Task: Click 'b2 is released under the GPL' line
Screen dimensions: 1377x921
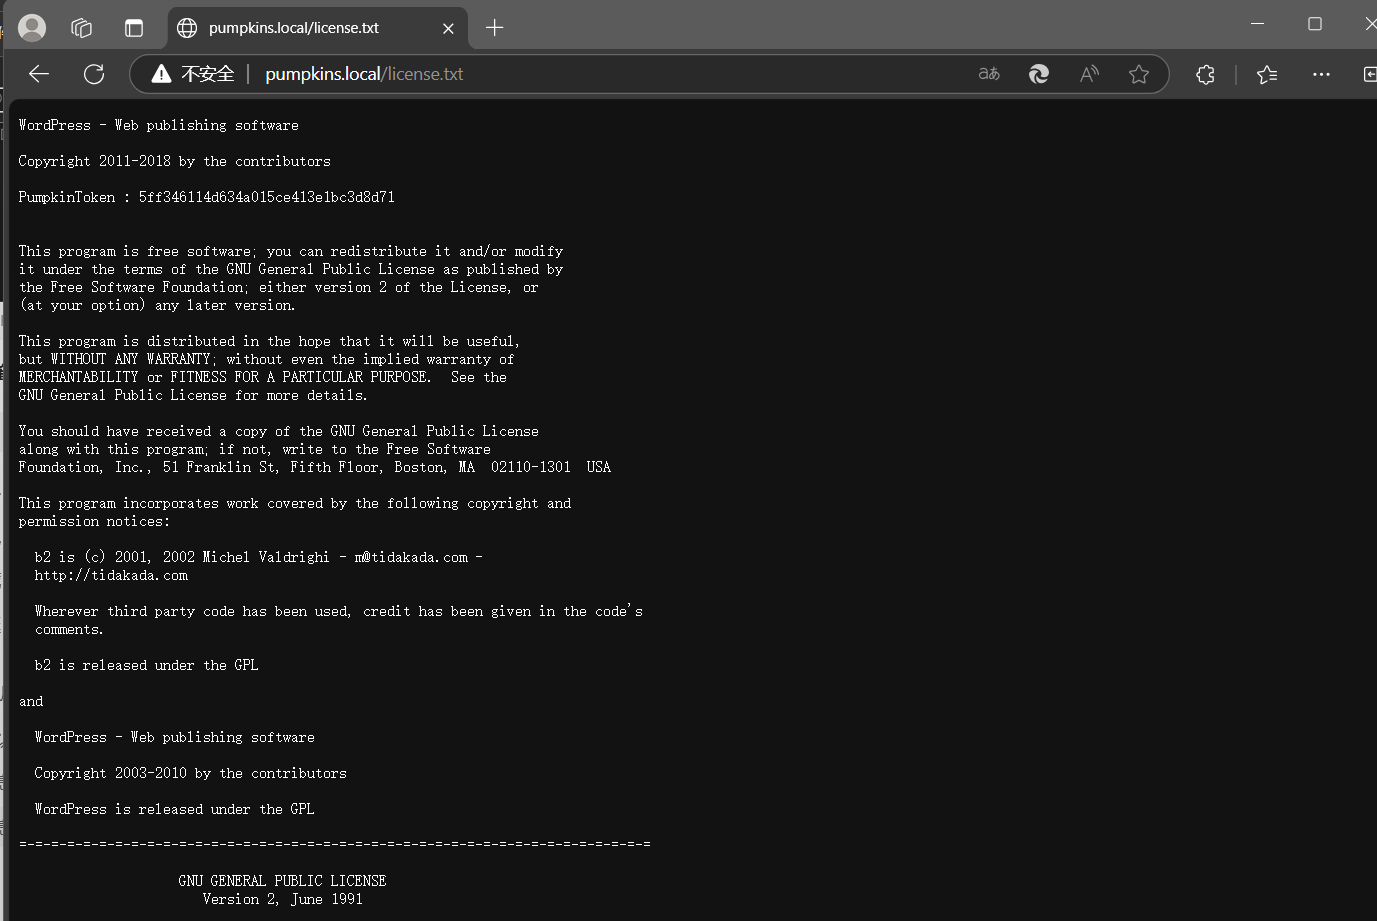Action: [146, 665]
